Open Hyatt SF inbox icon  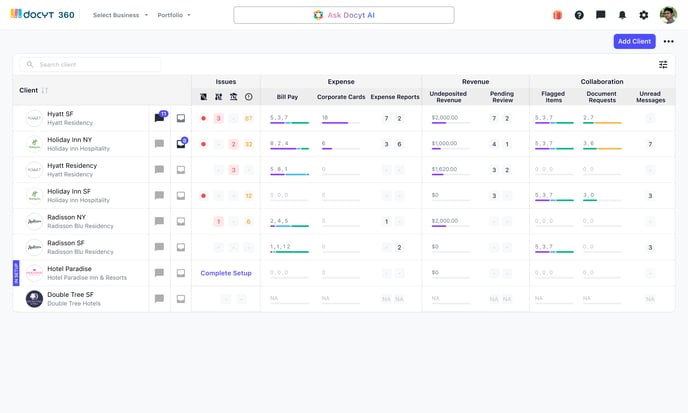coord(181,118)
